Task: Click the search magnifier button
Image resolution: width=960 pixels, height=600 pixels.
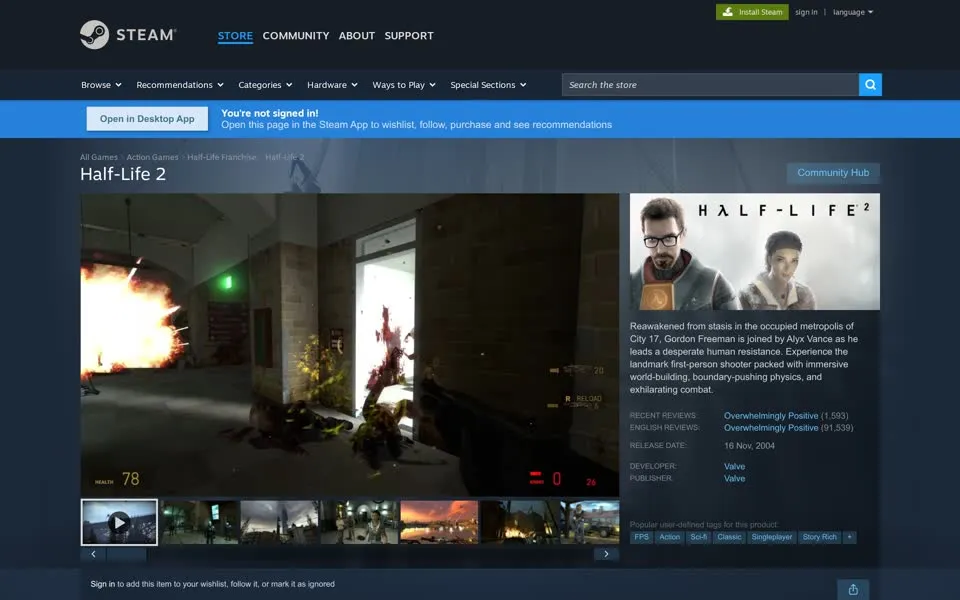Action: tap(870, 84)
